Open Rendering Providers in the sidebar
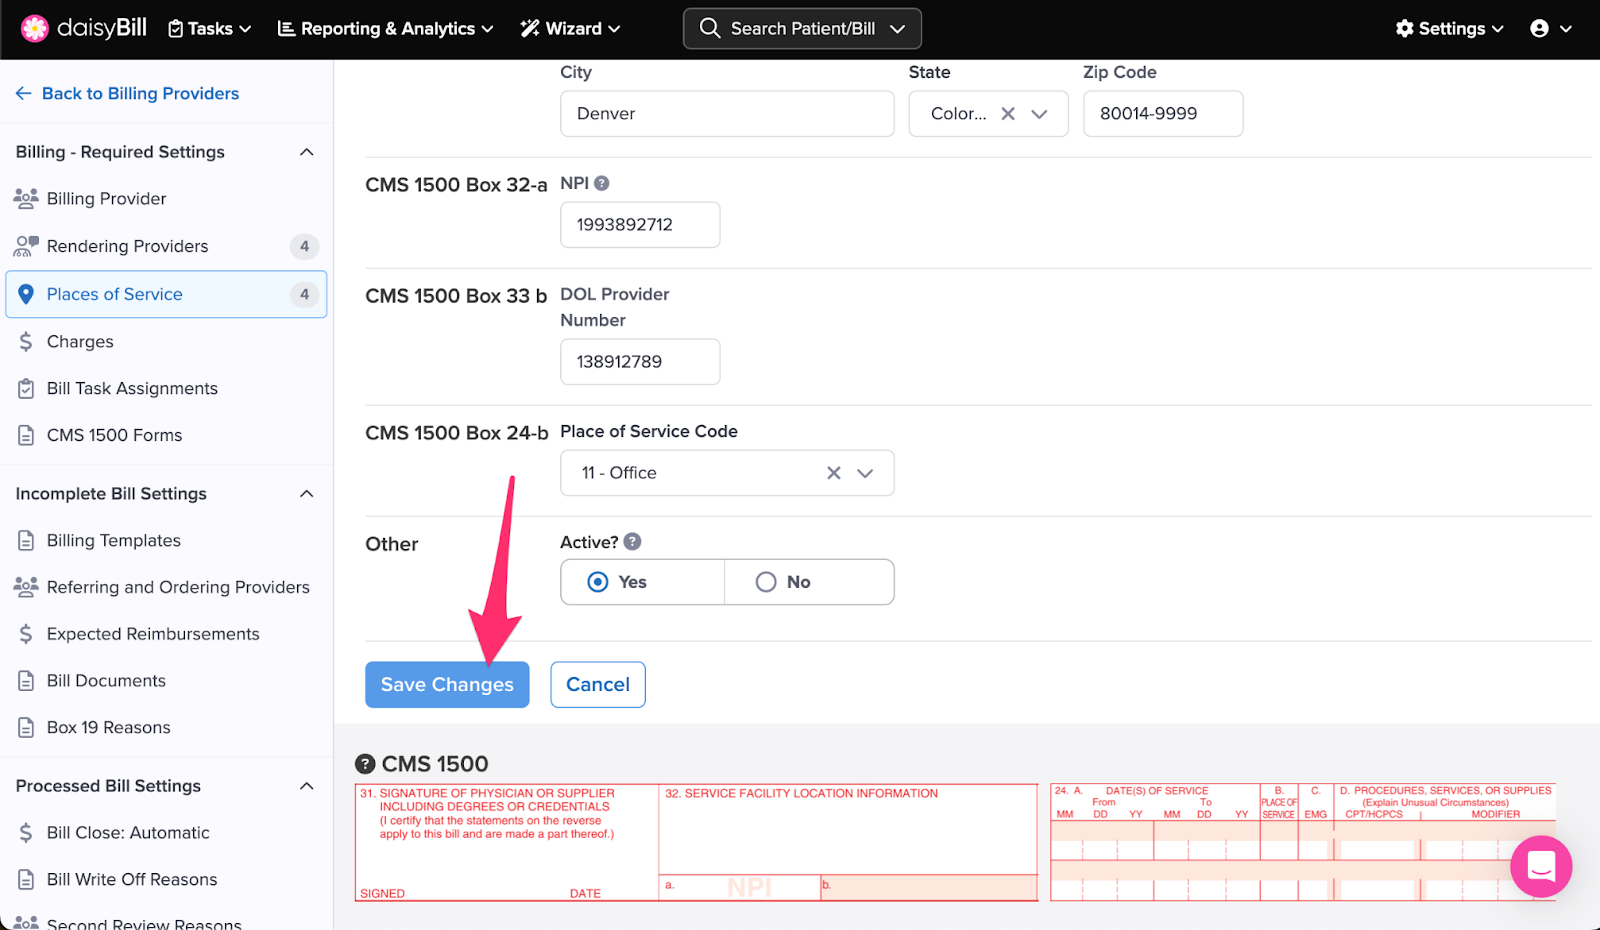This screenshot has height=930, width=1600. pyautogui.click(x=128, y=246)
